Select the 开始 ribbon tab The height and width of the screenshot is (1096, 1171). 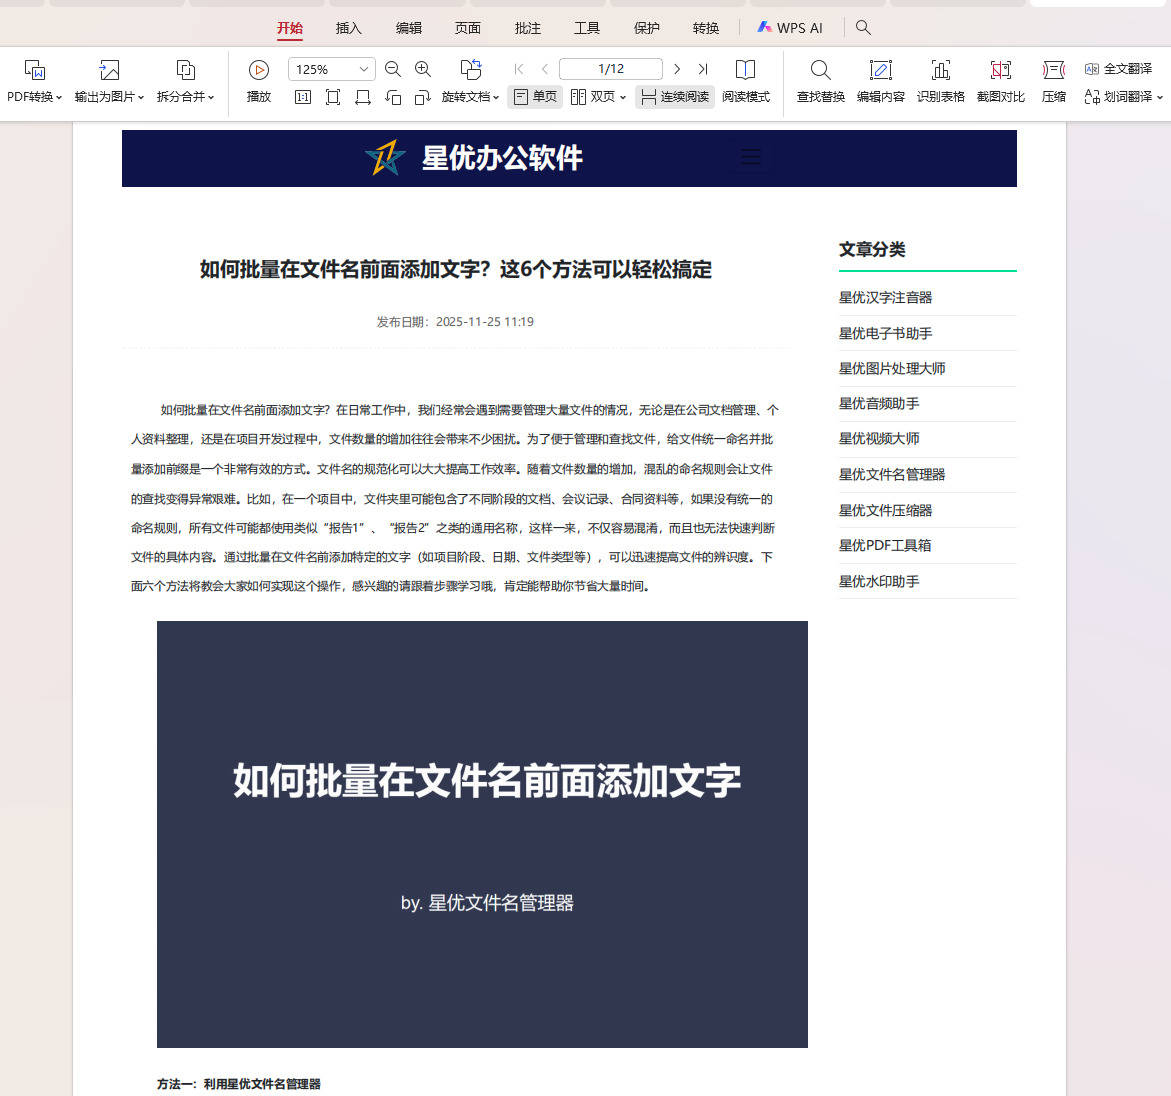[x=290, y=28]
